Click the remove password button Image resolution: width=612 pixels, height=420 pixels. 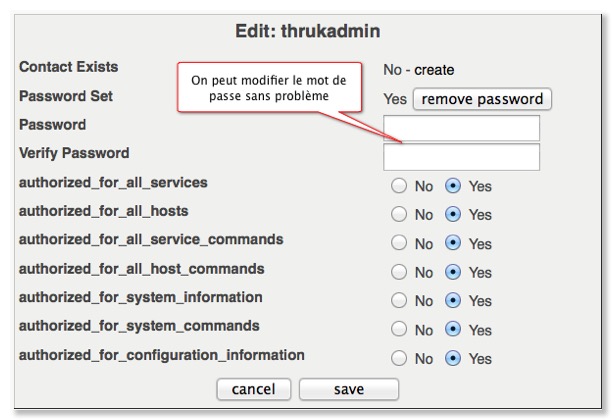point(482,99)
